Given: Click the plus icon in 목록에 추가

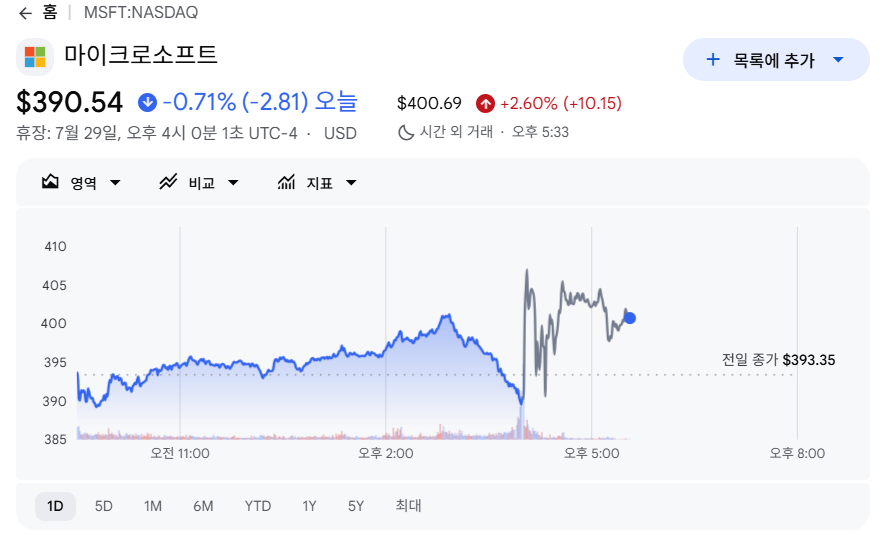Looking at the screenshot, I should coord(713,59).
